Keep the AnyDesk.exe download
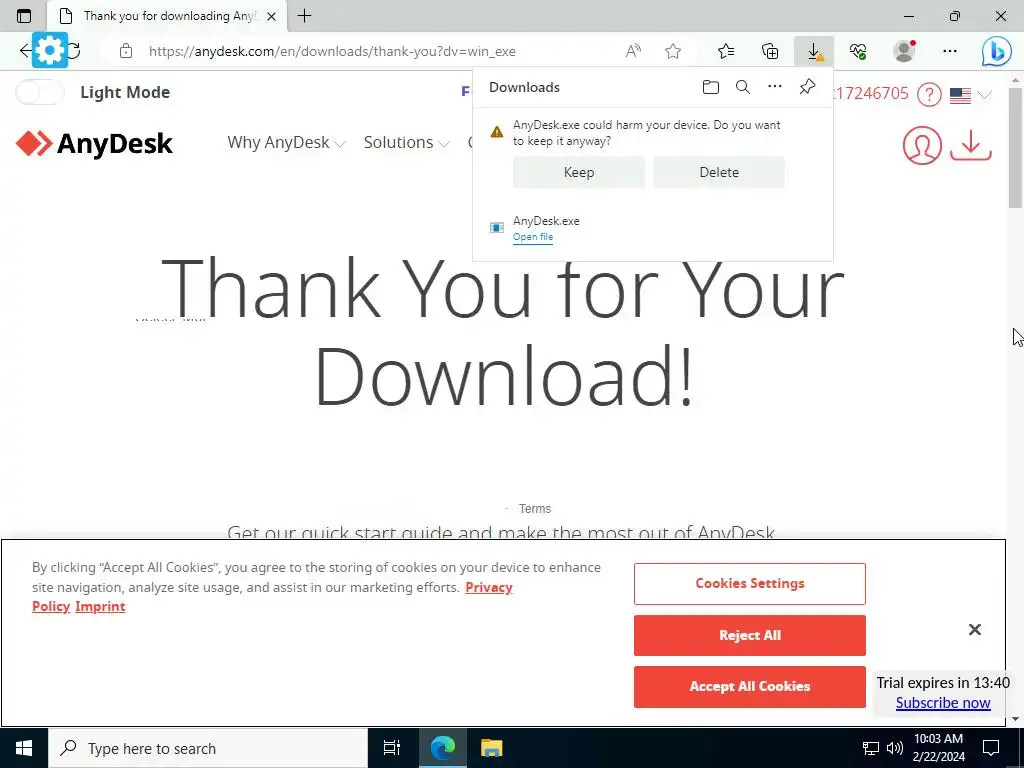1024x768 pixels. (x=579, y=172)
